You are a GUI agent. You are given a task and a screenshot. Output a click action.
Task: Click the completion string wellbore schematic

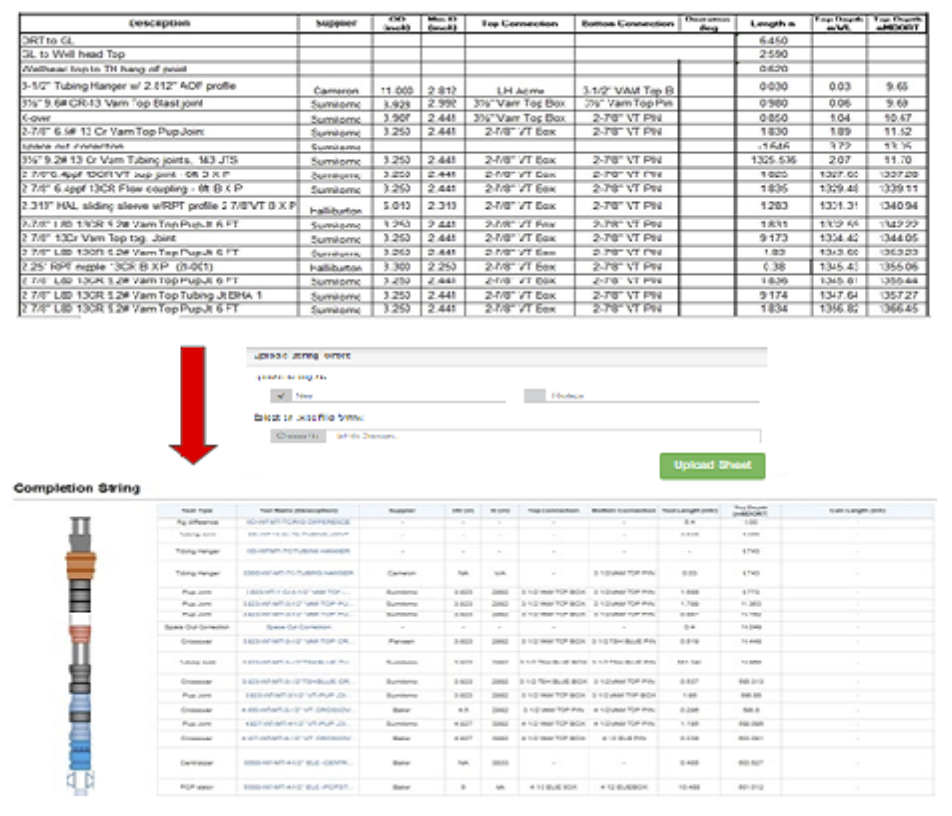(80, 656)
